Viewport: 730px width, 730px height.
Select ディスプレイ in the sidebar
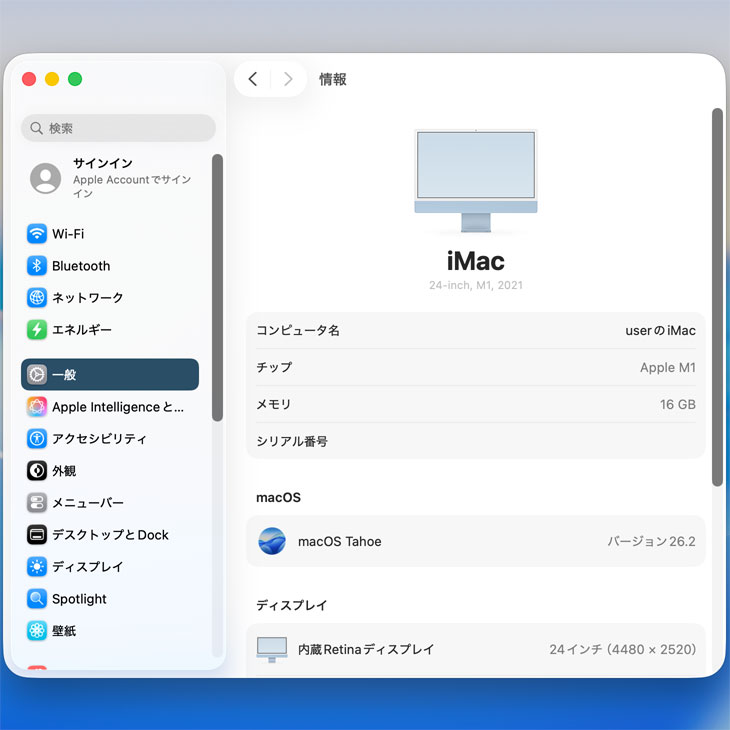click(x=88, y=567)
